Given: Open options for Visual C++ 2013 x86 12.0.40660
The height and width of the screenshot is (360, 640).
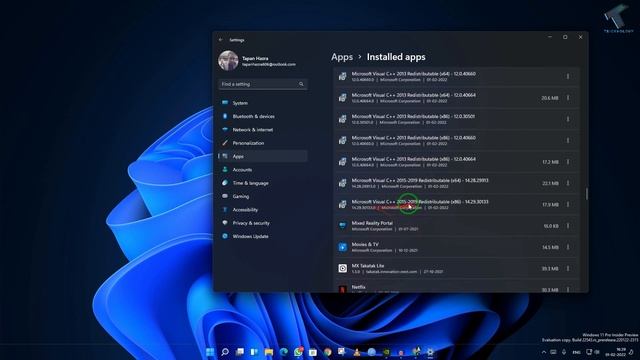Looking at the screenshot, I should point(568,140).
